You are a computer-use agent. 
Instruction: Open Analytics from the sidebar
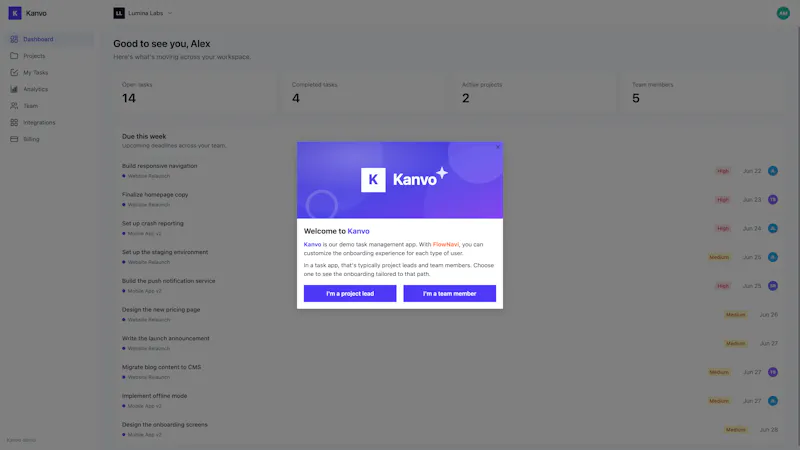(x=49, y=89)
